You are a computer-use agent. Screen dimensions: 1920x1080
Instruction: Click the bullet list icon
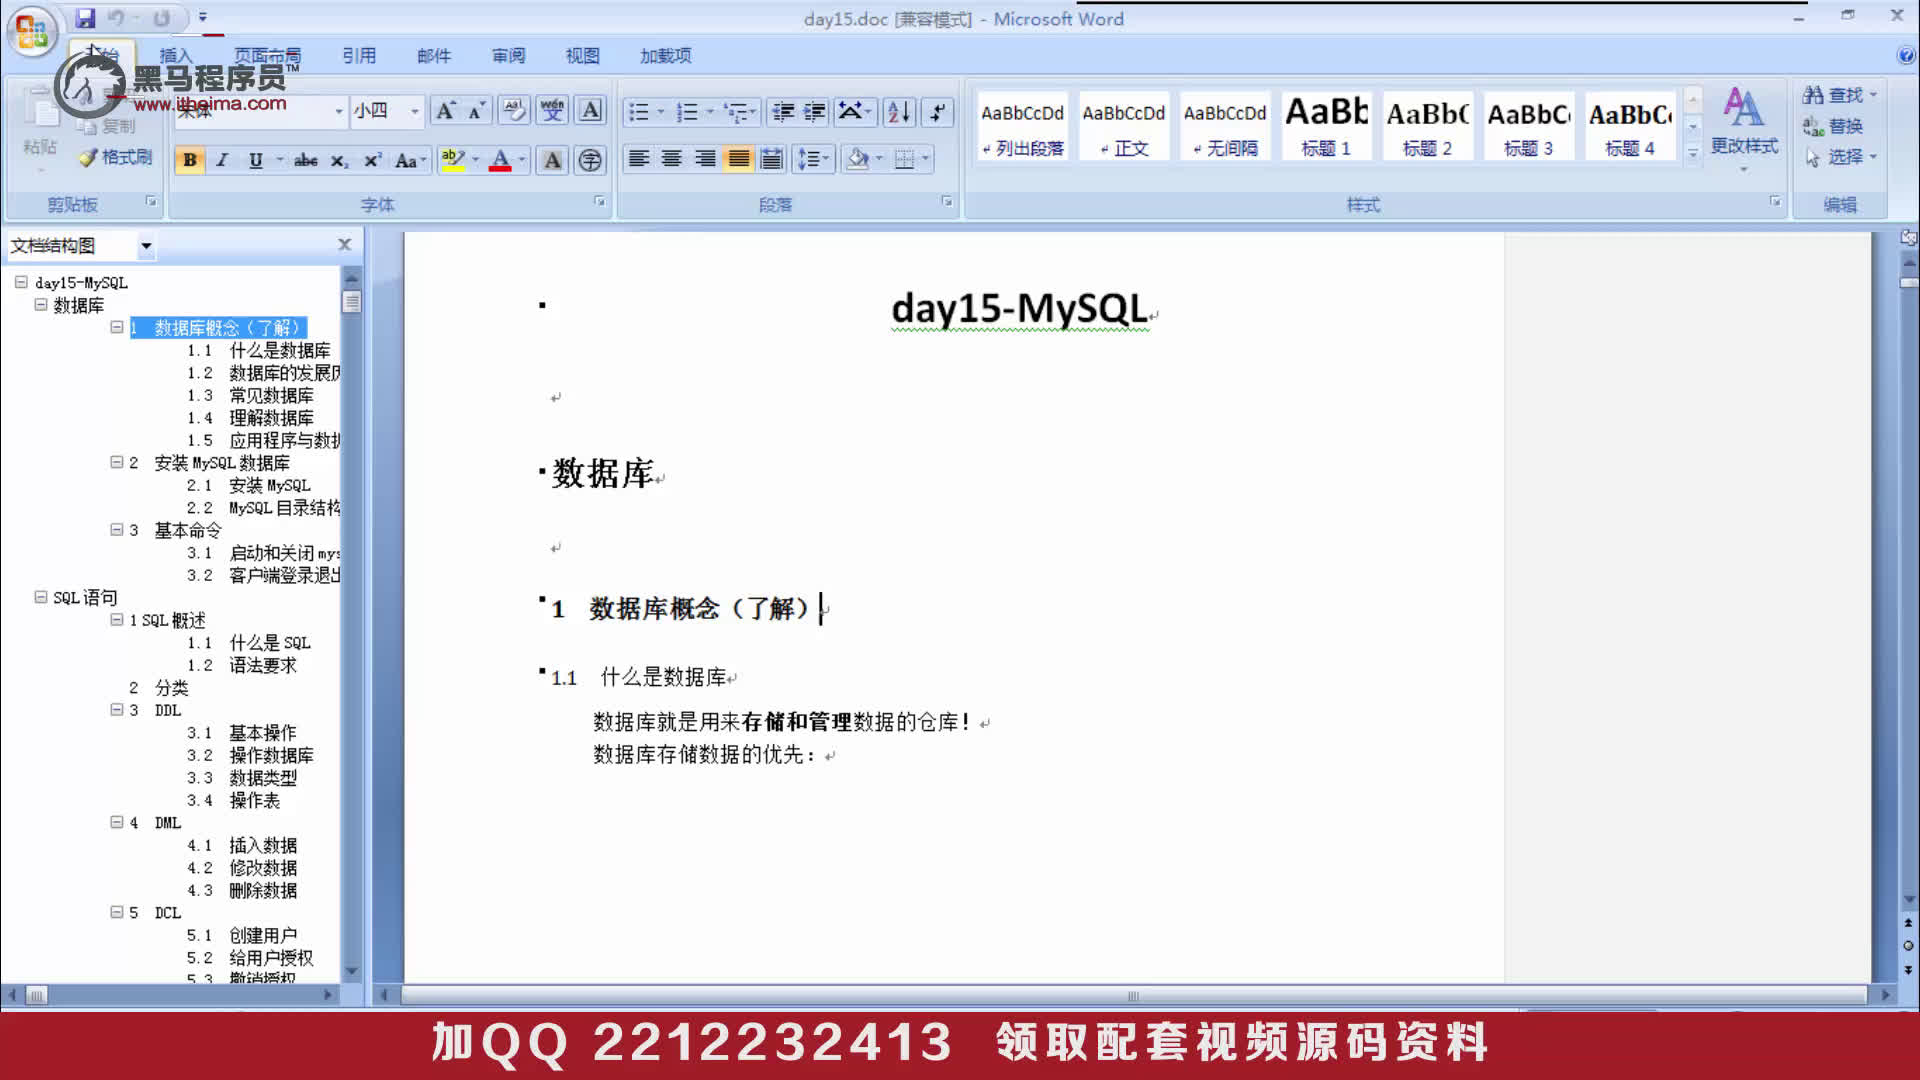(639, 112)
